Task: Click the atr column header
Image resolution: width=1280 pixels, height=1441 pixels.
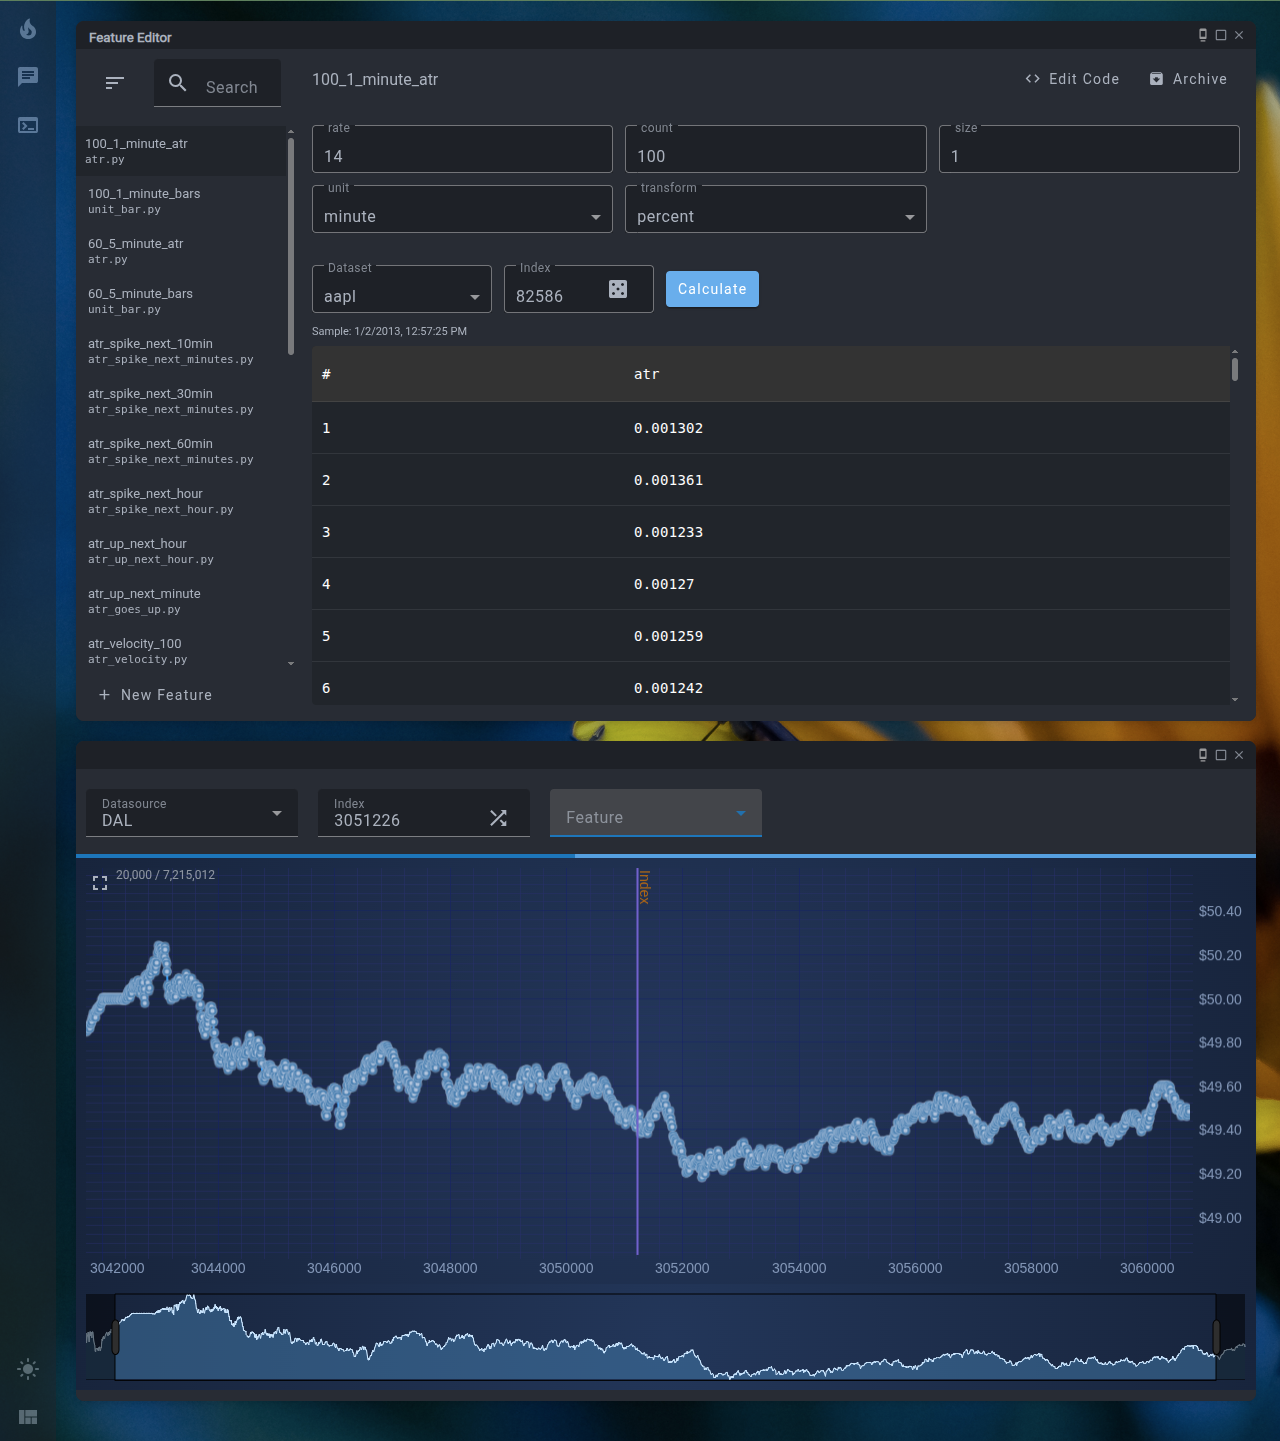Action: click(x=646, y=374)
